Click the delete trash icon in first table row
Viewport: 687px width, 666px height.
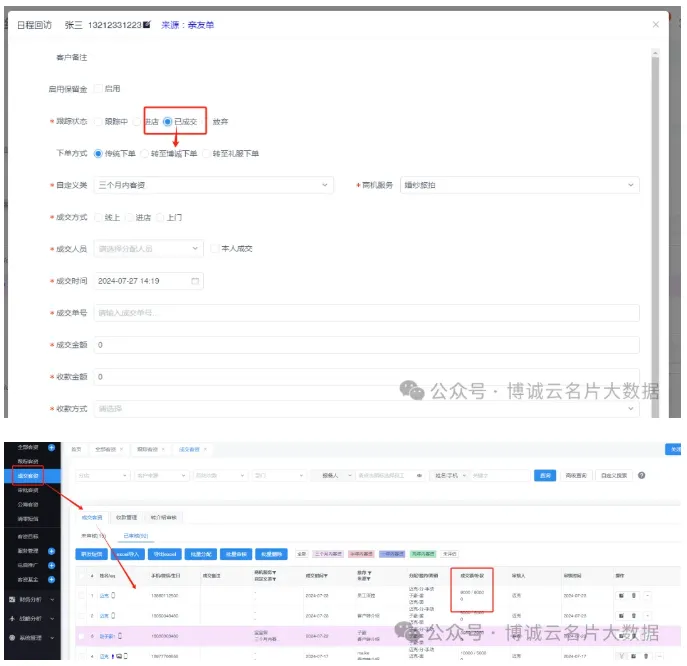[632, 595]
